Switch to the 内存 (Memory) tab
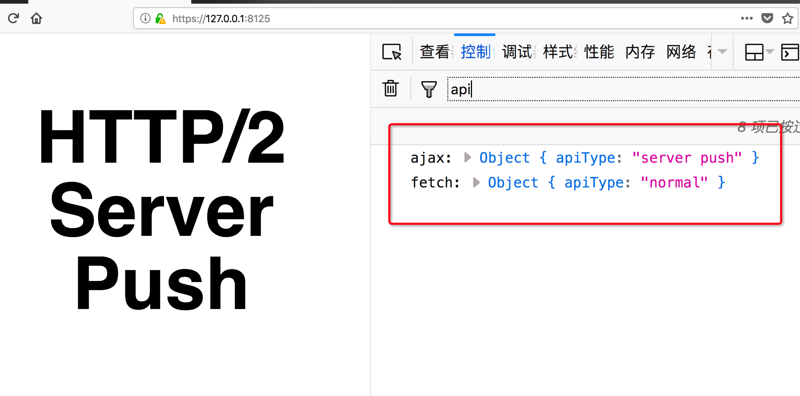This screenshot has height=396, width=800. (x=640, y=52)
